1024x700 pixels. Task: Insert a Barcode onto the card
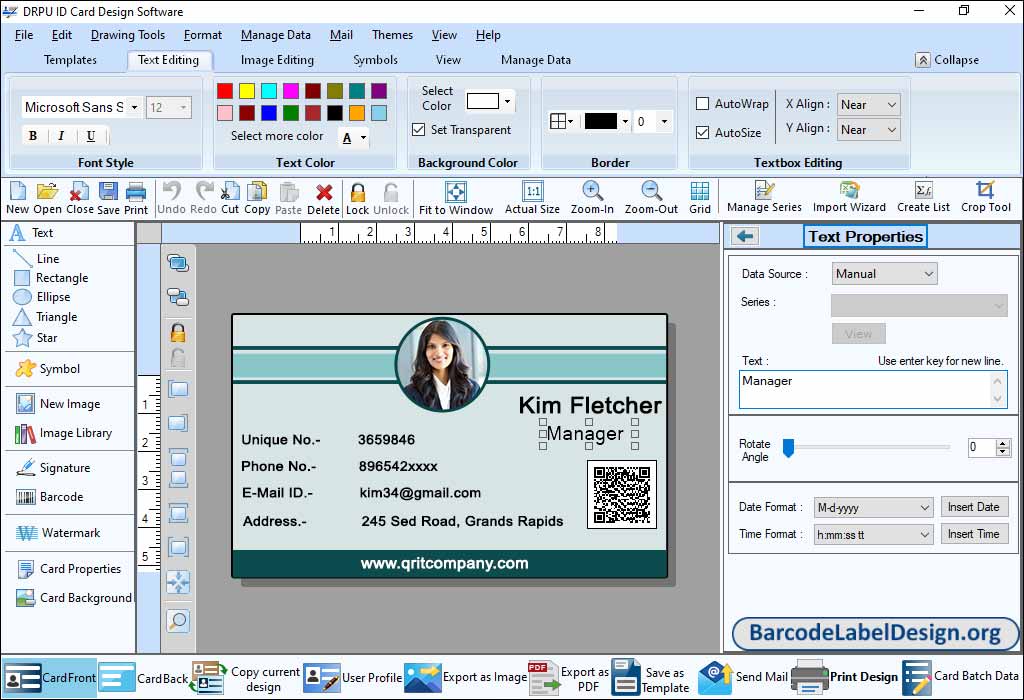pyautogui.click(x=50, y=497)
